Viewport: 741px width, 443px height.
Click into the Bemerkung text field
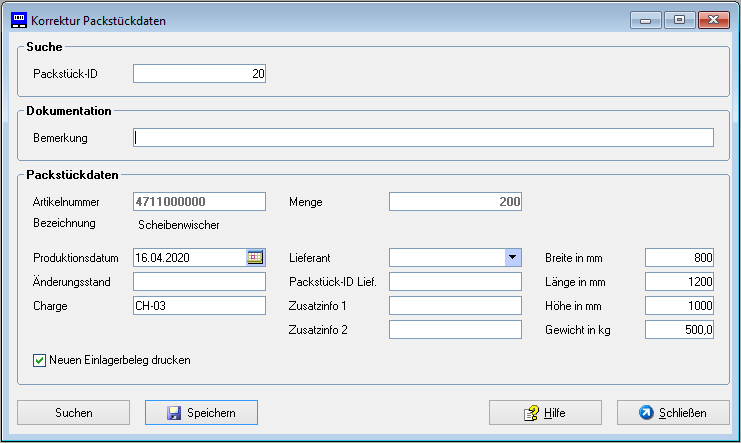tap(424, 137)
